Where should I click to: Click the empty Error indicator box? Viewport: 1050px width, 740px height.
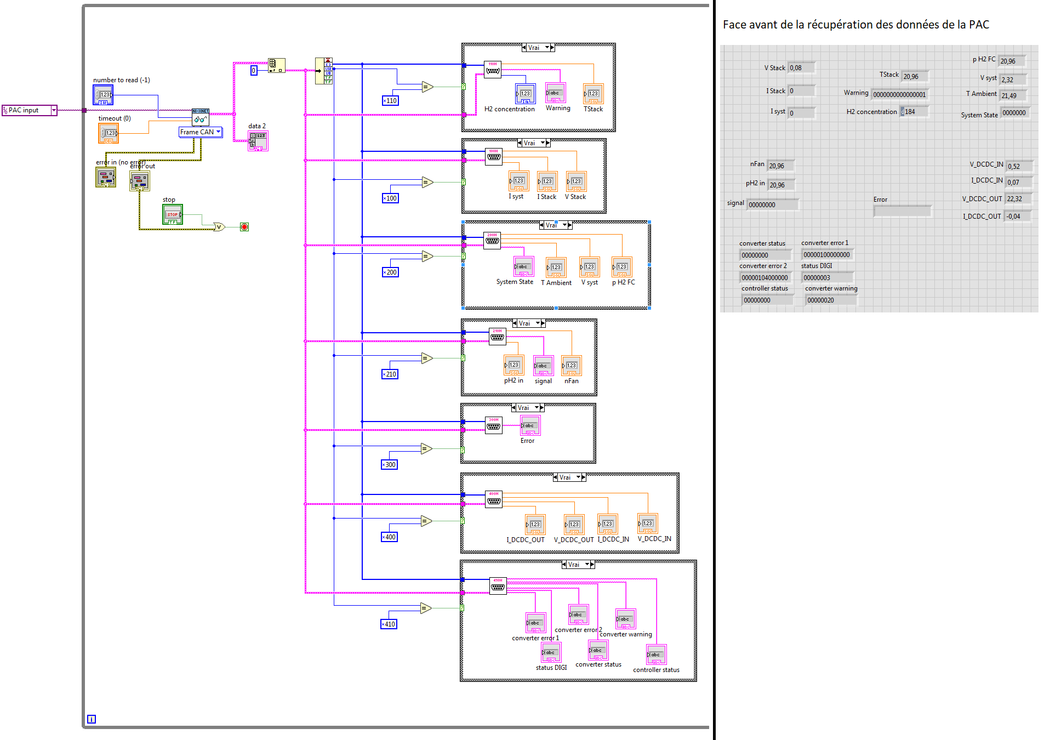[902, 211]
